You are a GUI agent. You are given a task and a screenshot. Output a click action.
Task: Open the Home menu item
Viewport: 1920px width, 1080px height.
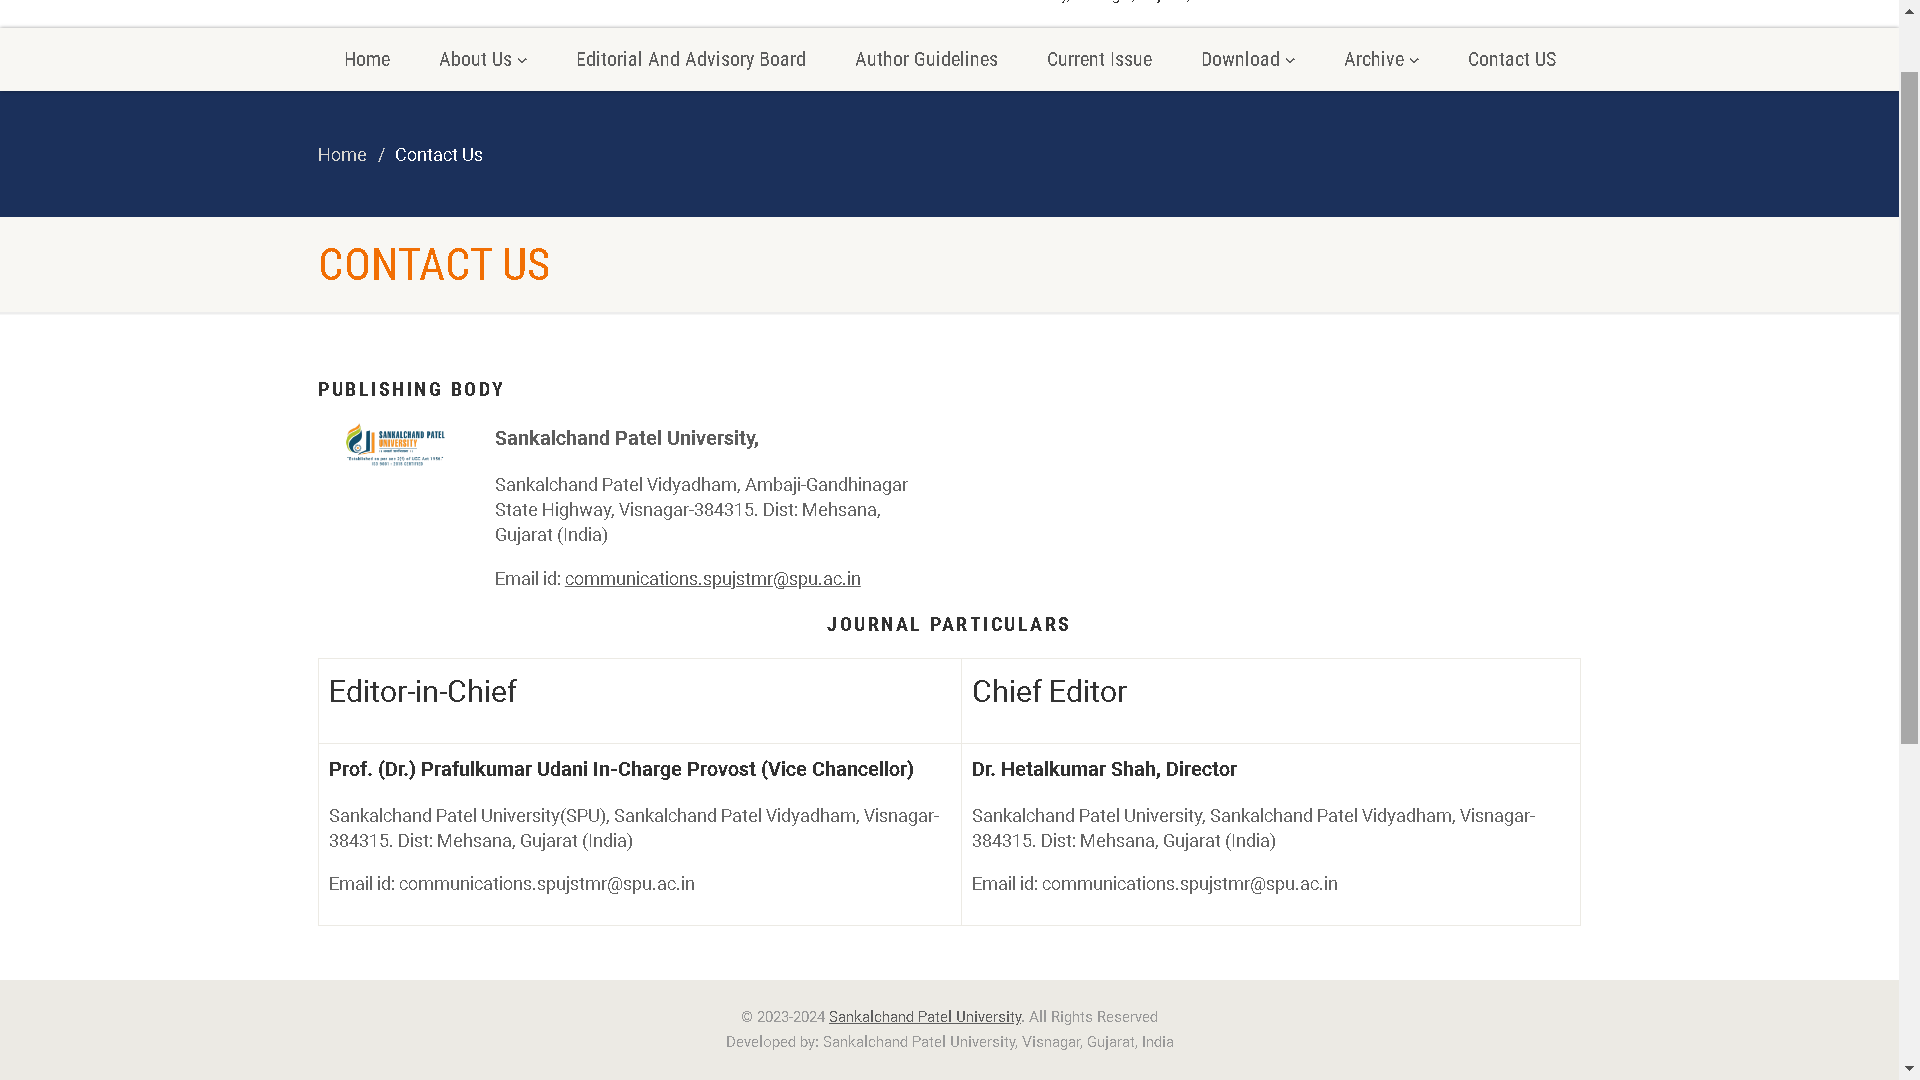click(x=367, y=59)
